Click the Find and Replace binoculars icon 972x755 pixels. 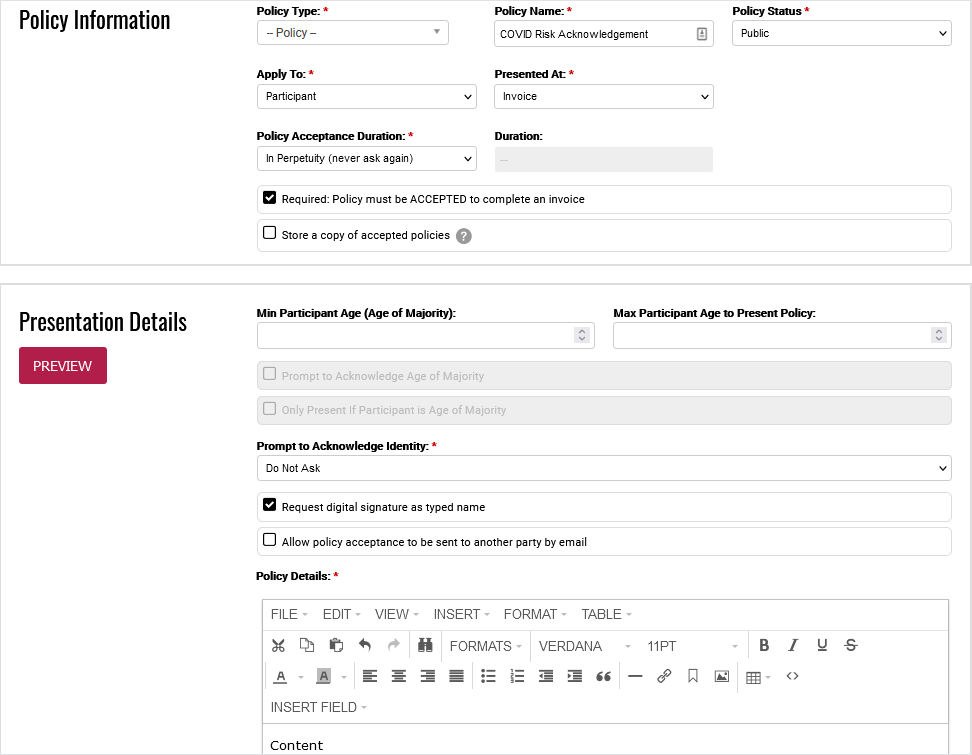(x=424, y=646)
